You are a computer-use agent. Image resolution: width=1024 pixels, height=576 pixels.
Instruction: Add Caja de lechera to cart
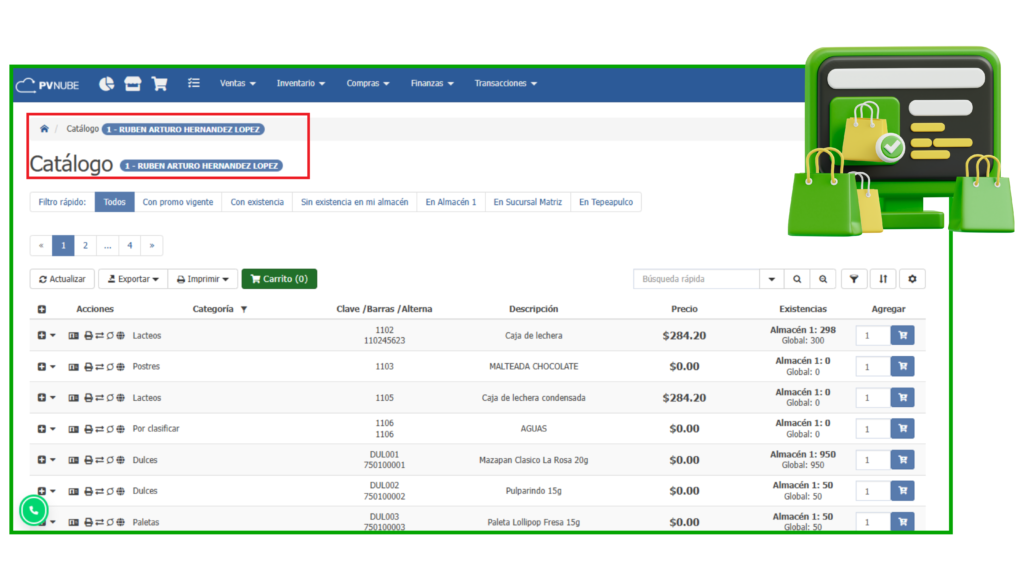pyautogui.click(x=902, y=336)
